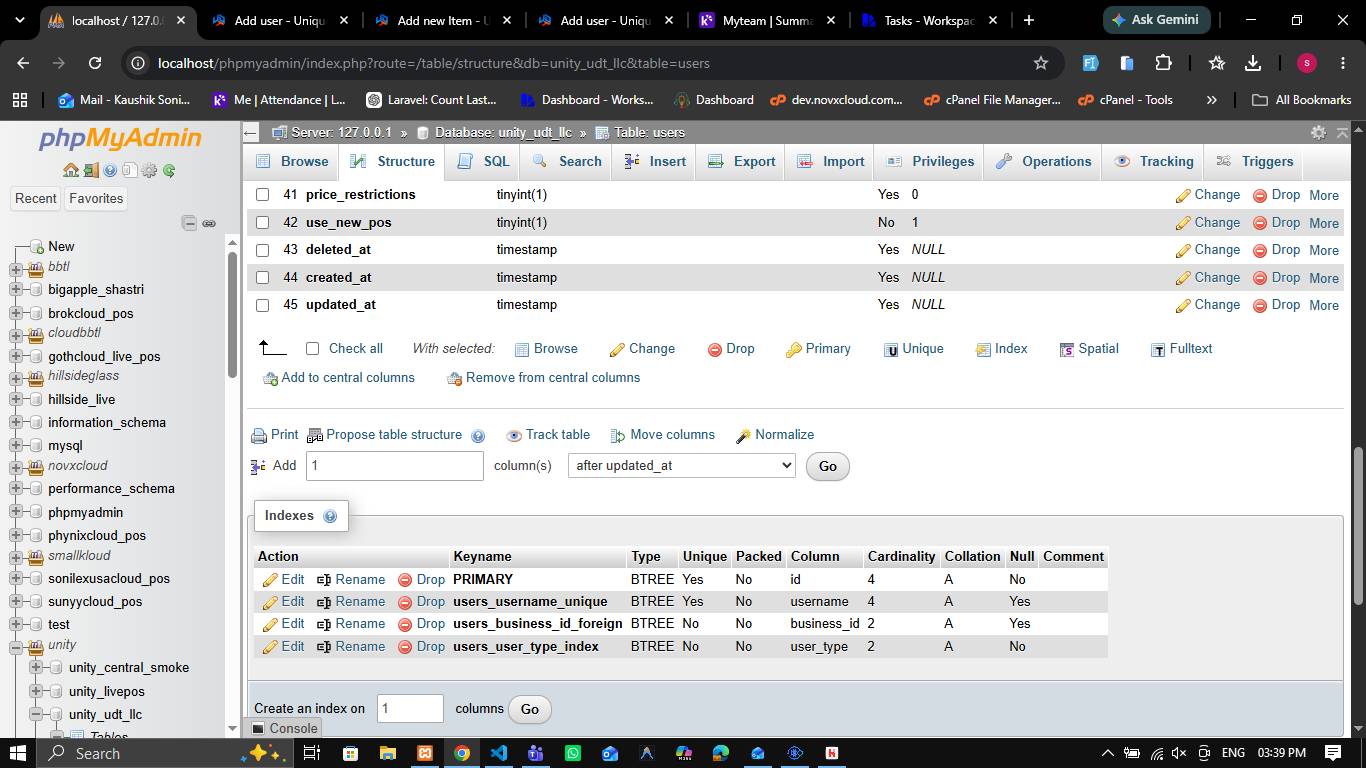
Task: Click the Propose table structure link
Action: pos(394,435)
